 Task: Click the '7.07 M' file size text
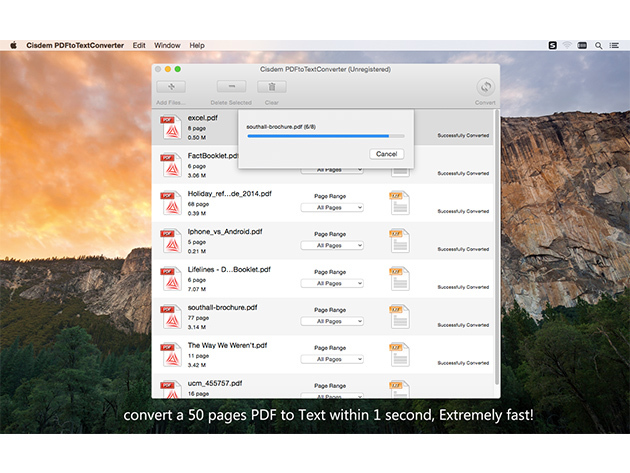pos(196,289)
